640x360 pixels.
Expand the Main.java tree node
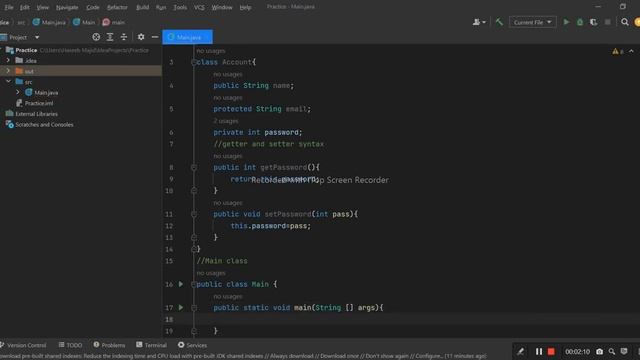pyautogui.click(x=18, y=92)
